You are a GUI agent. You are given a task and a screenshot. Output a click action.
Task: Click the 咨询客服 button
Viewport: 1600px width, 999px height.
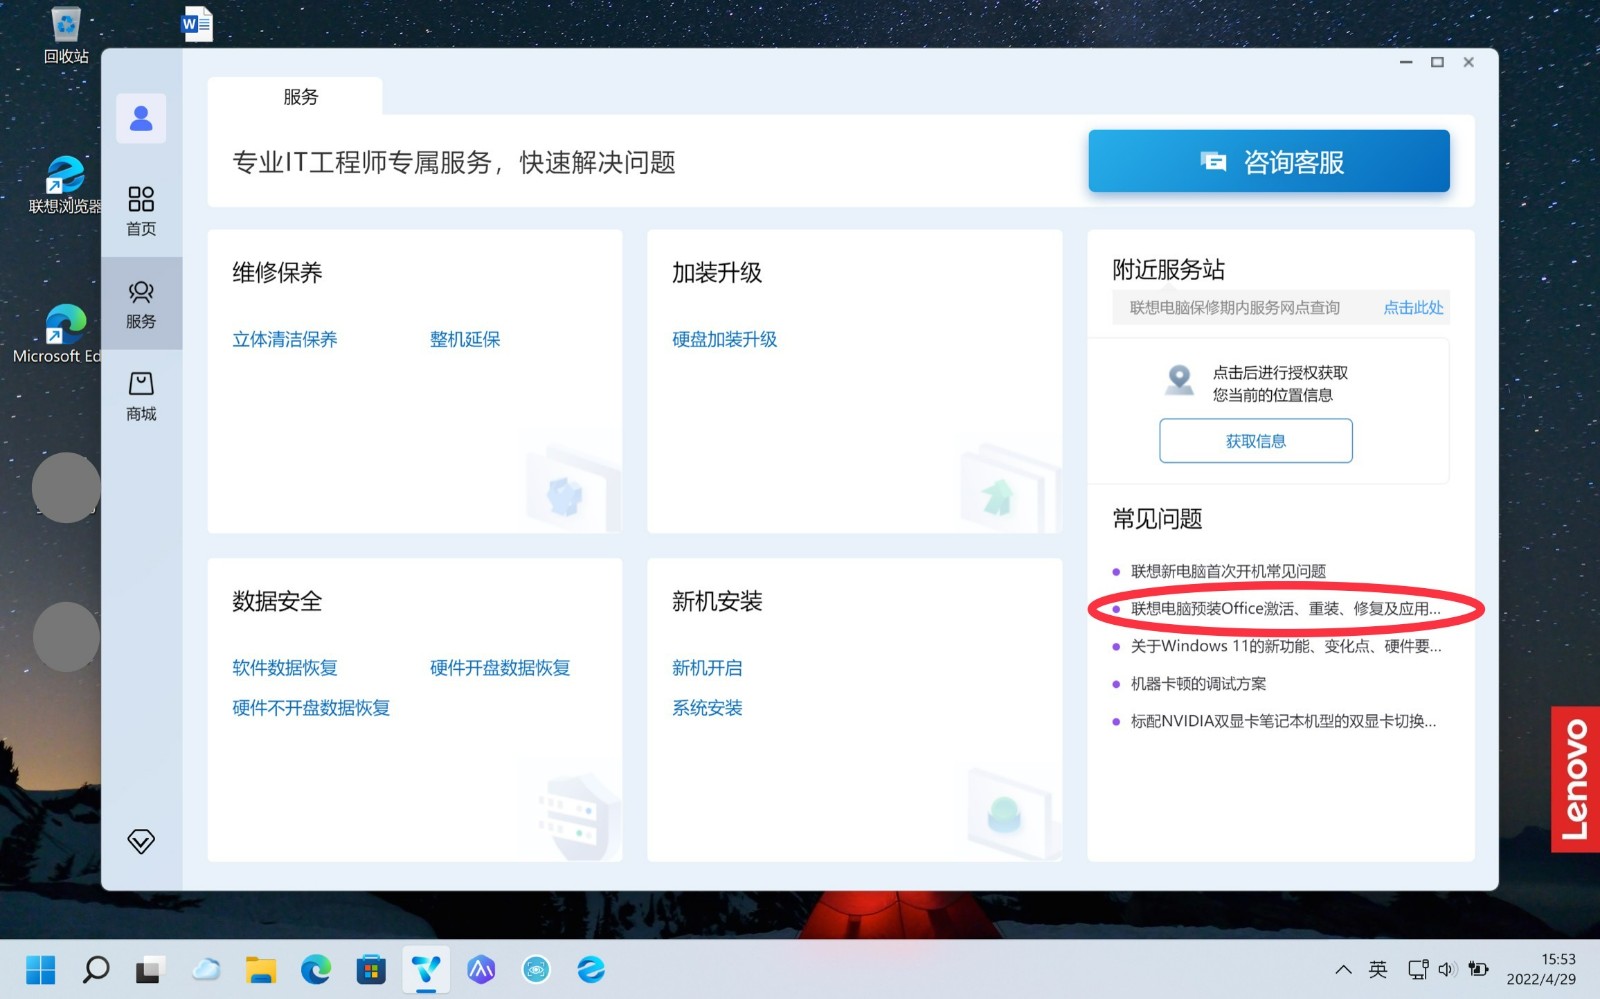click(1268, 161)
